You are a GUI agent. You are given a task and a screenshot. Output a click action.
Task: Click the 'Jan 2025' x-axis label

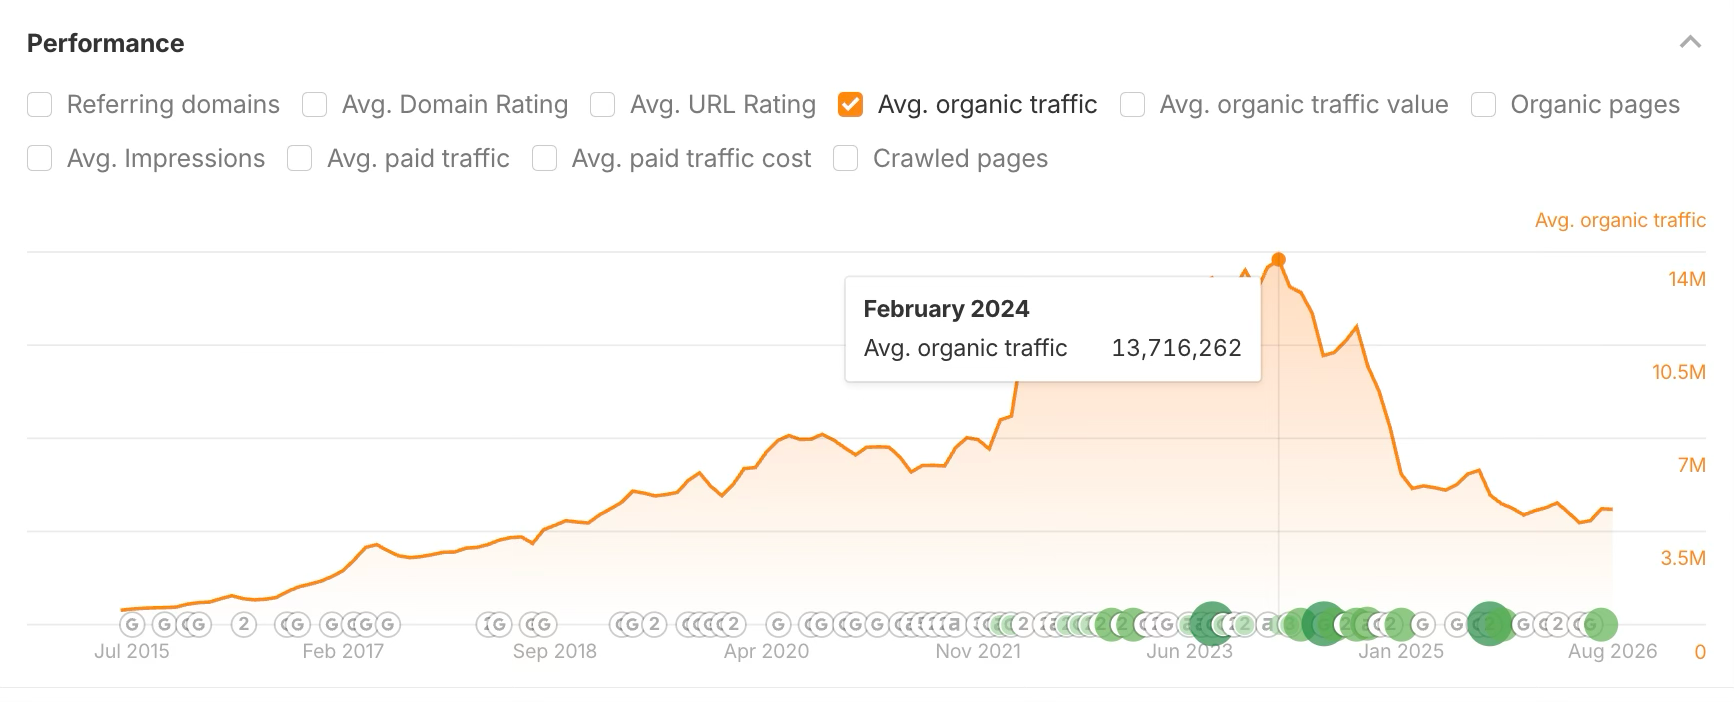(1401, 651)
